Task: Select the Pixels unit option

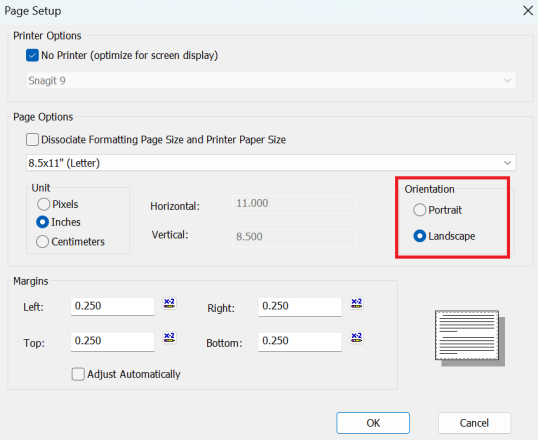Action: point(43,204)
